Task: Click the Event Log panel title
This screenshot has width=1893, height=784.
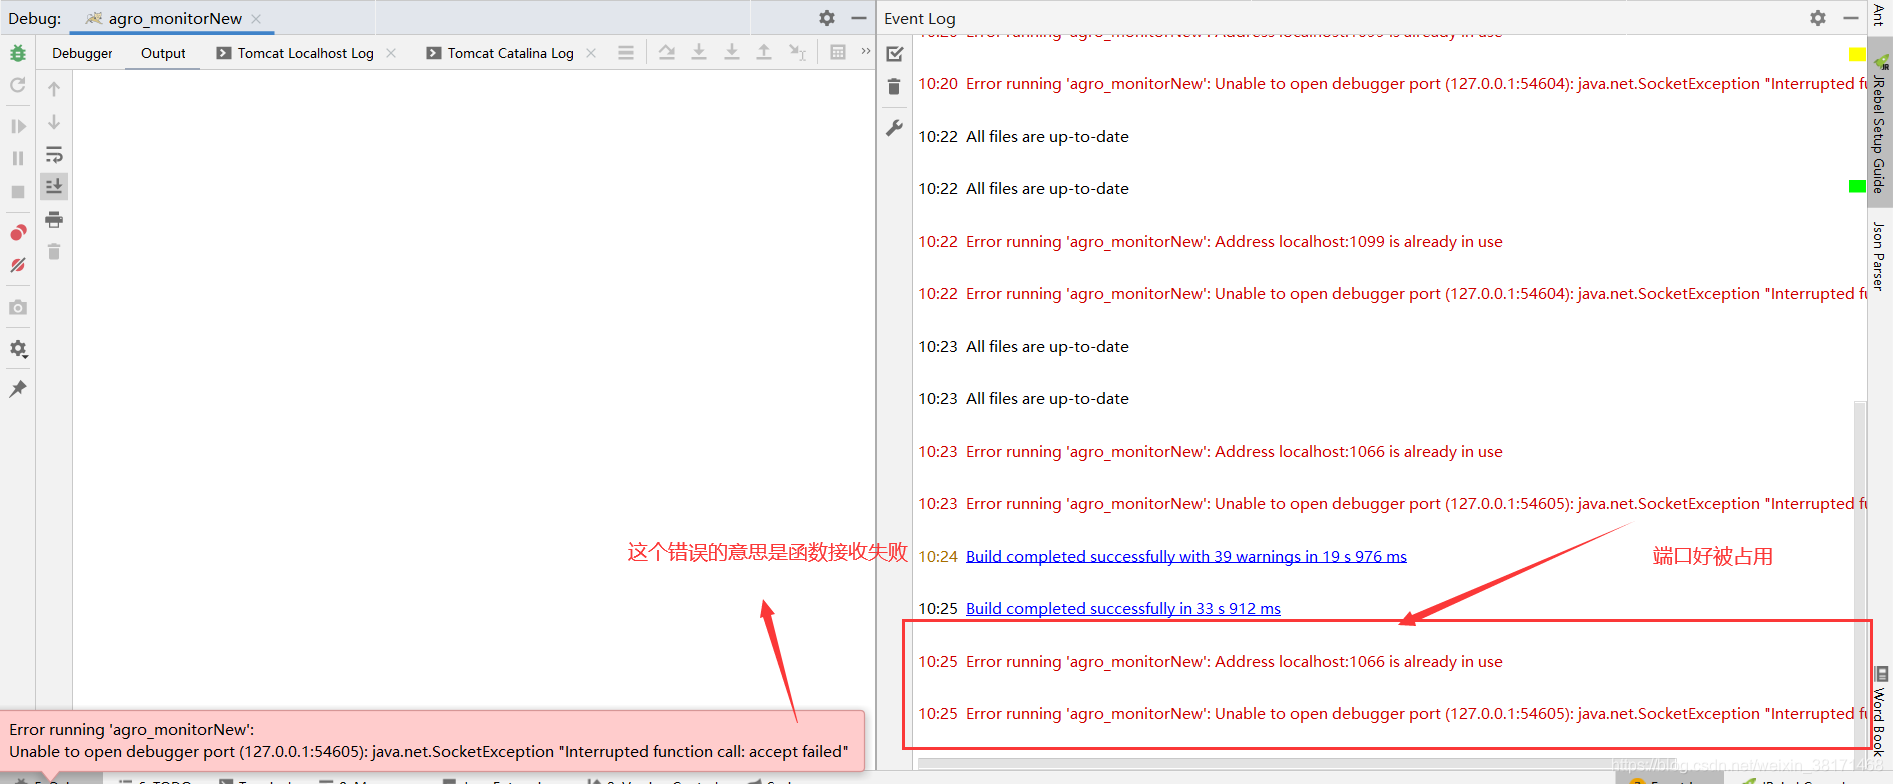Action: tap(920, 18)
